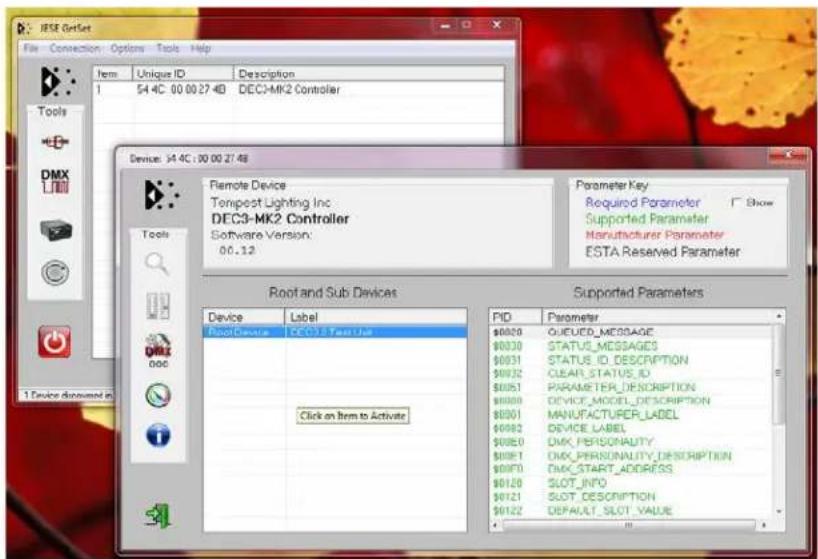Click the PID $0030 cell
Viewport: 818px width, 559px height.
pyautogui.click(x=508, y=346)
